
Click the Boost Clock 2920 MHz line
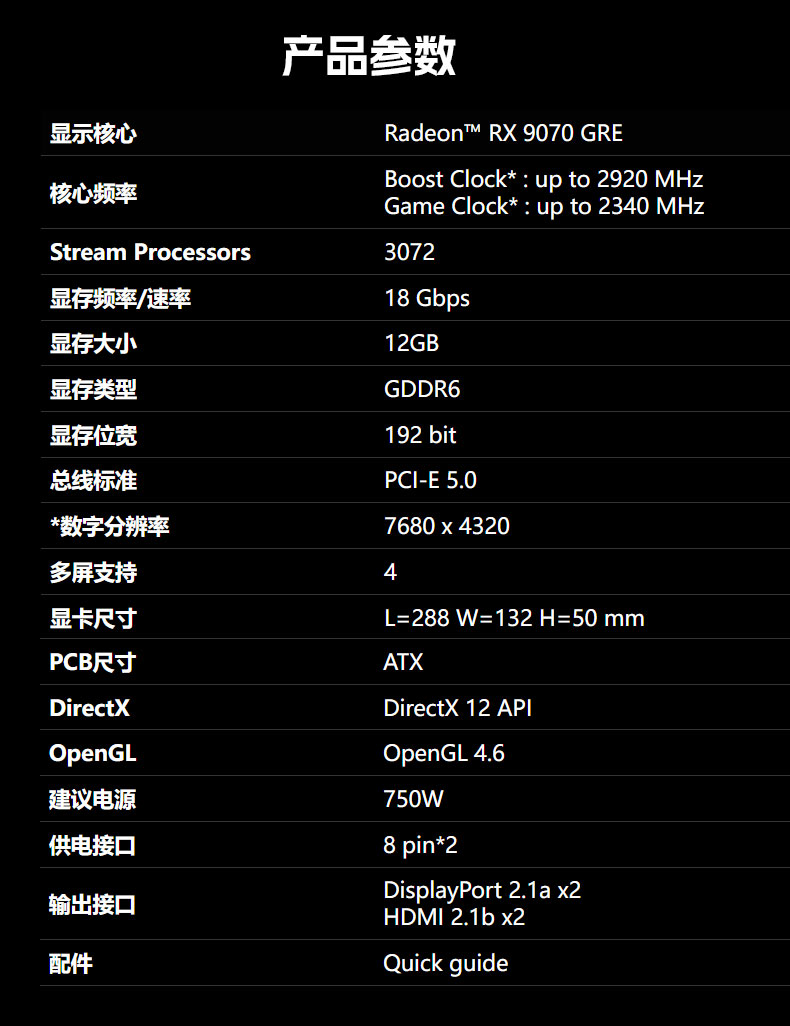pyautogui.click(x=543, y=179)
